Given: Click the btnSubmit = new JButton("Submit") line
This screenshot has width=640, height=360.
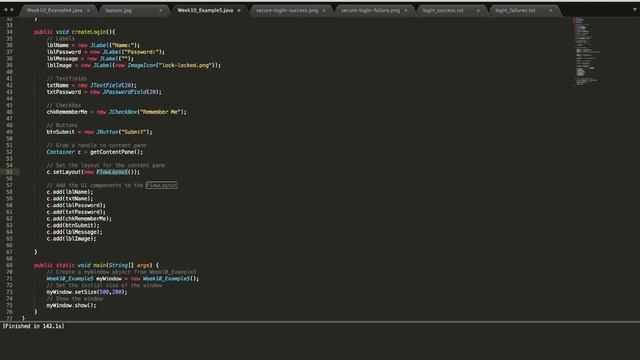Looking at the screenshot, I should pyautogui.click(x=99, y=132).
